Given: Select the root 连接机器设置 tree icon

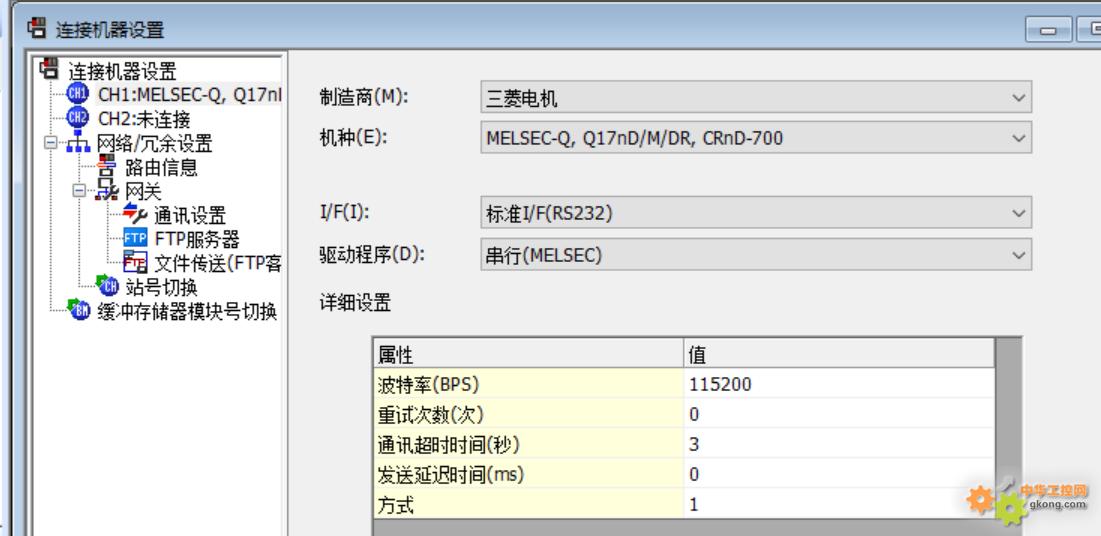Looking at the screenshot, I should 49,68.
